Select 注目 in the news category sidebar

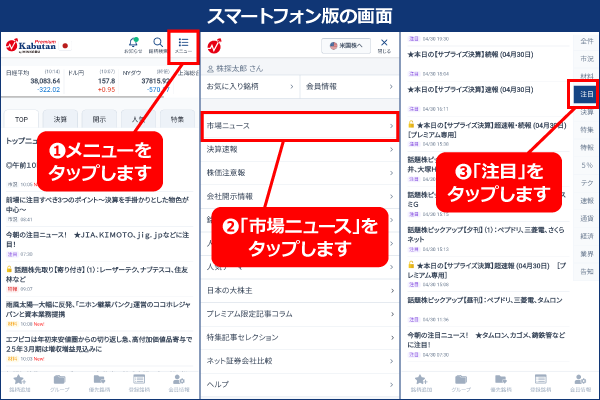pos(585,94)
